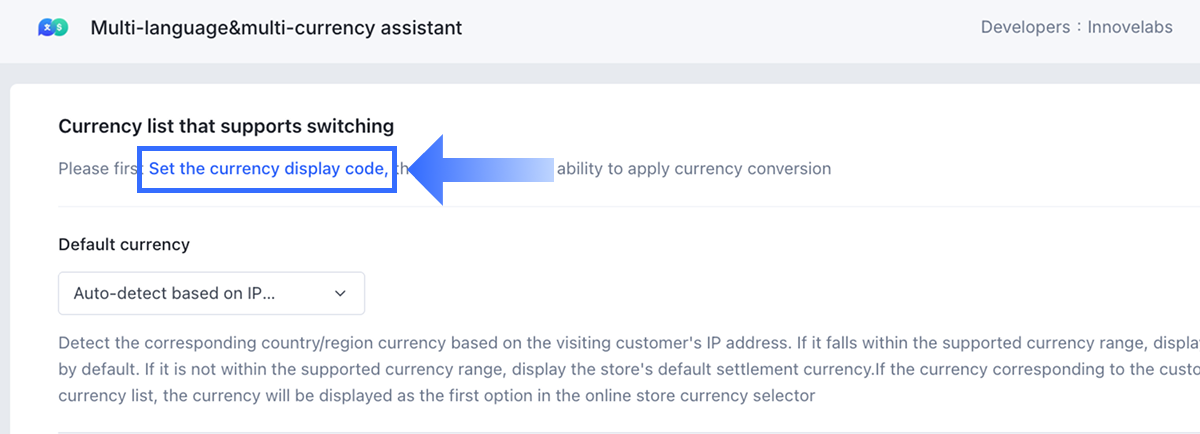Open "Set the currency display code" link
This screenshot has height=434, width=1200.
point(267,169)
